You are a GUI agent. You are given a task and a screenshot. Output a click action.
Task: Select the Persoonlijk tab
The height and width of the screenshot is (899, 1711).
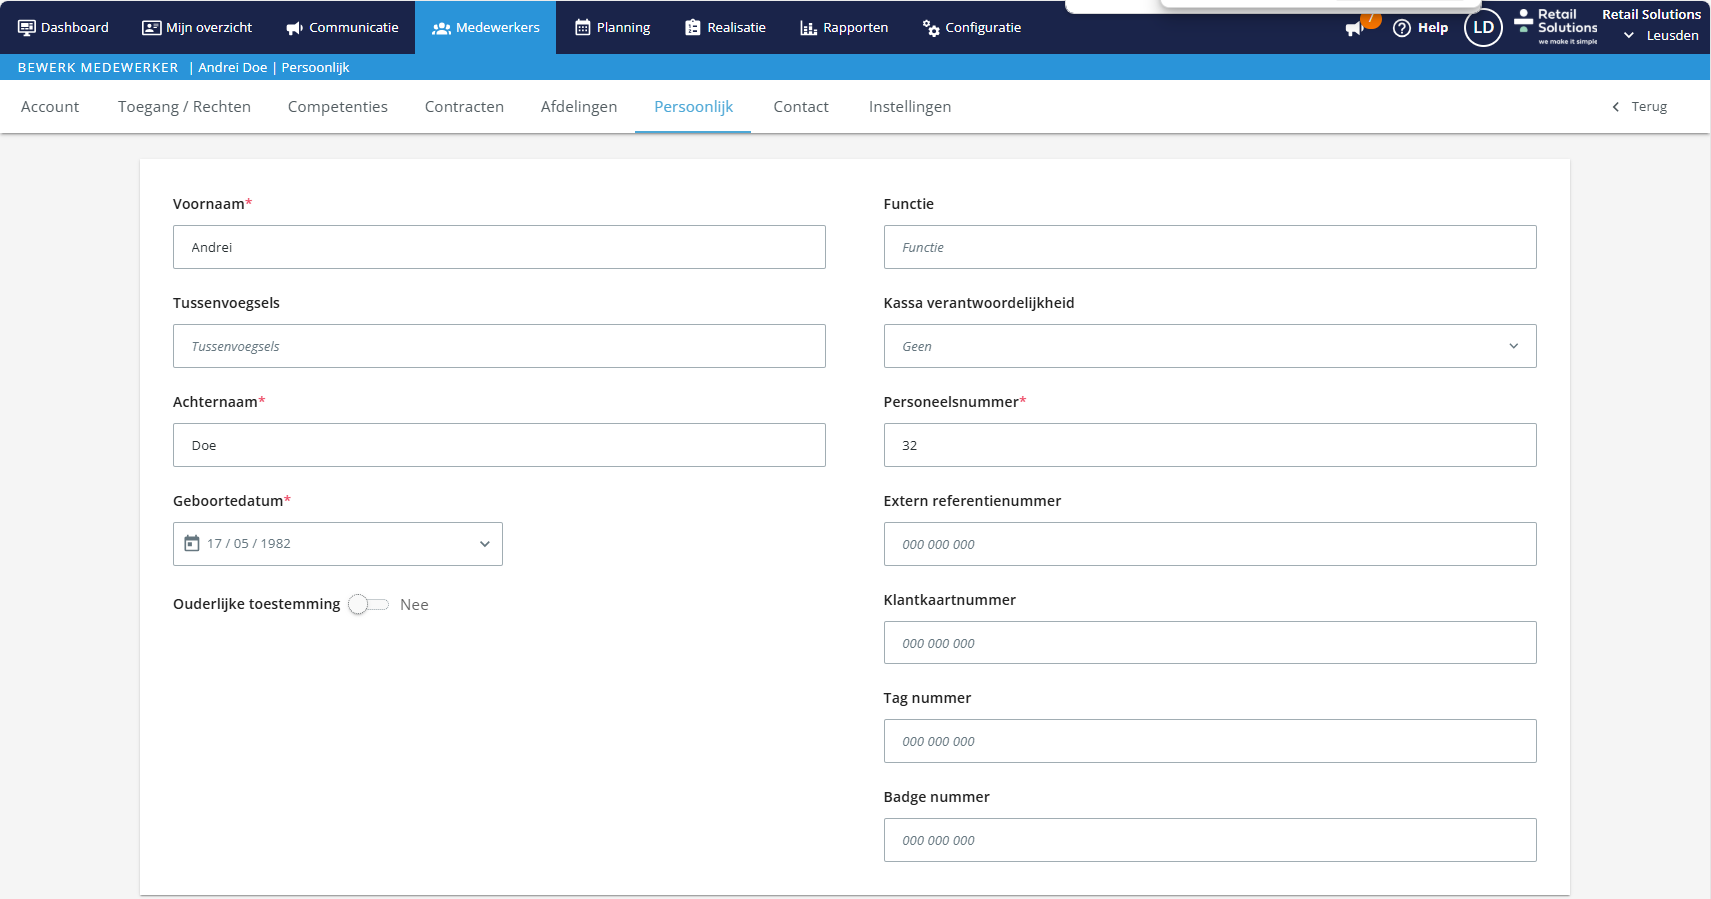tap(693, 107)
